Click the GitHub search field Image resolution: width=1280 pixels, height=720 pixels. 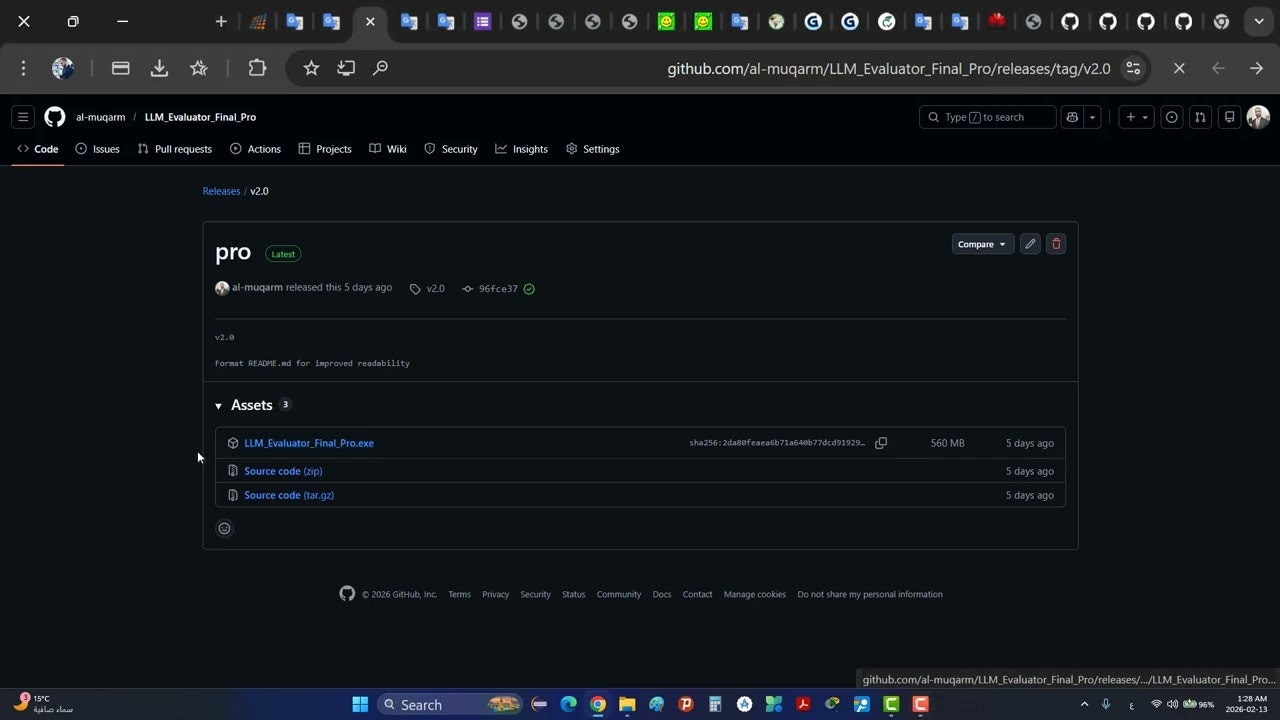click(x=987, y=117)
